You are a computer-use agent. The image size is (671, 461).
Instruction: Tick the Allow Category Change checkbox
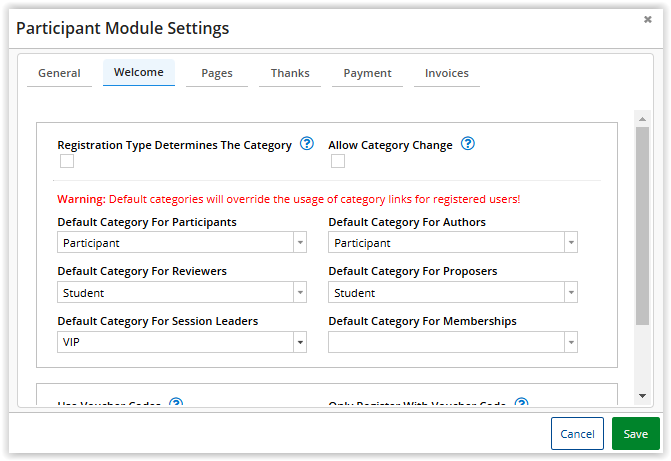point(338,161)
